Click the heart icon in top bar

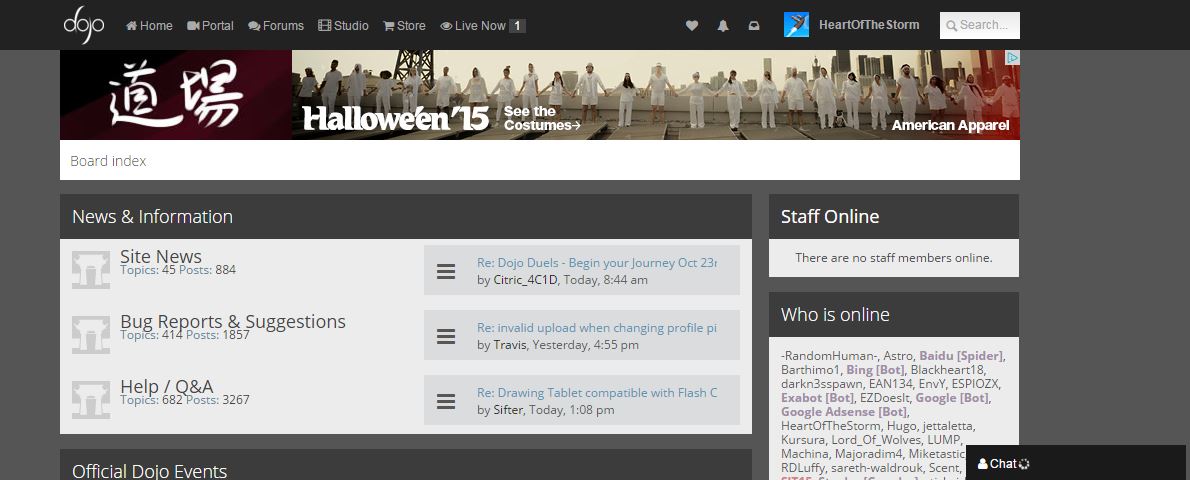692,26
